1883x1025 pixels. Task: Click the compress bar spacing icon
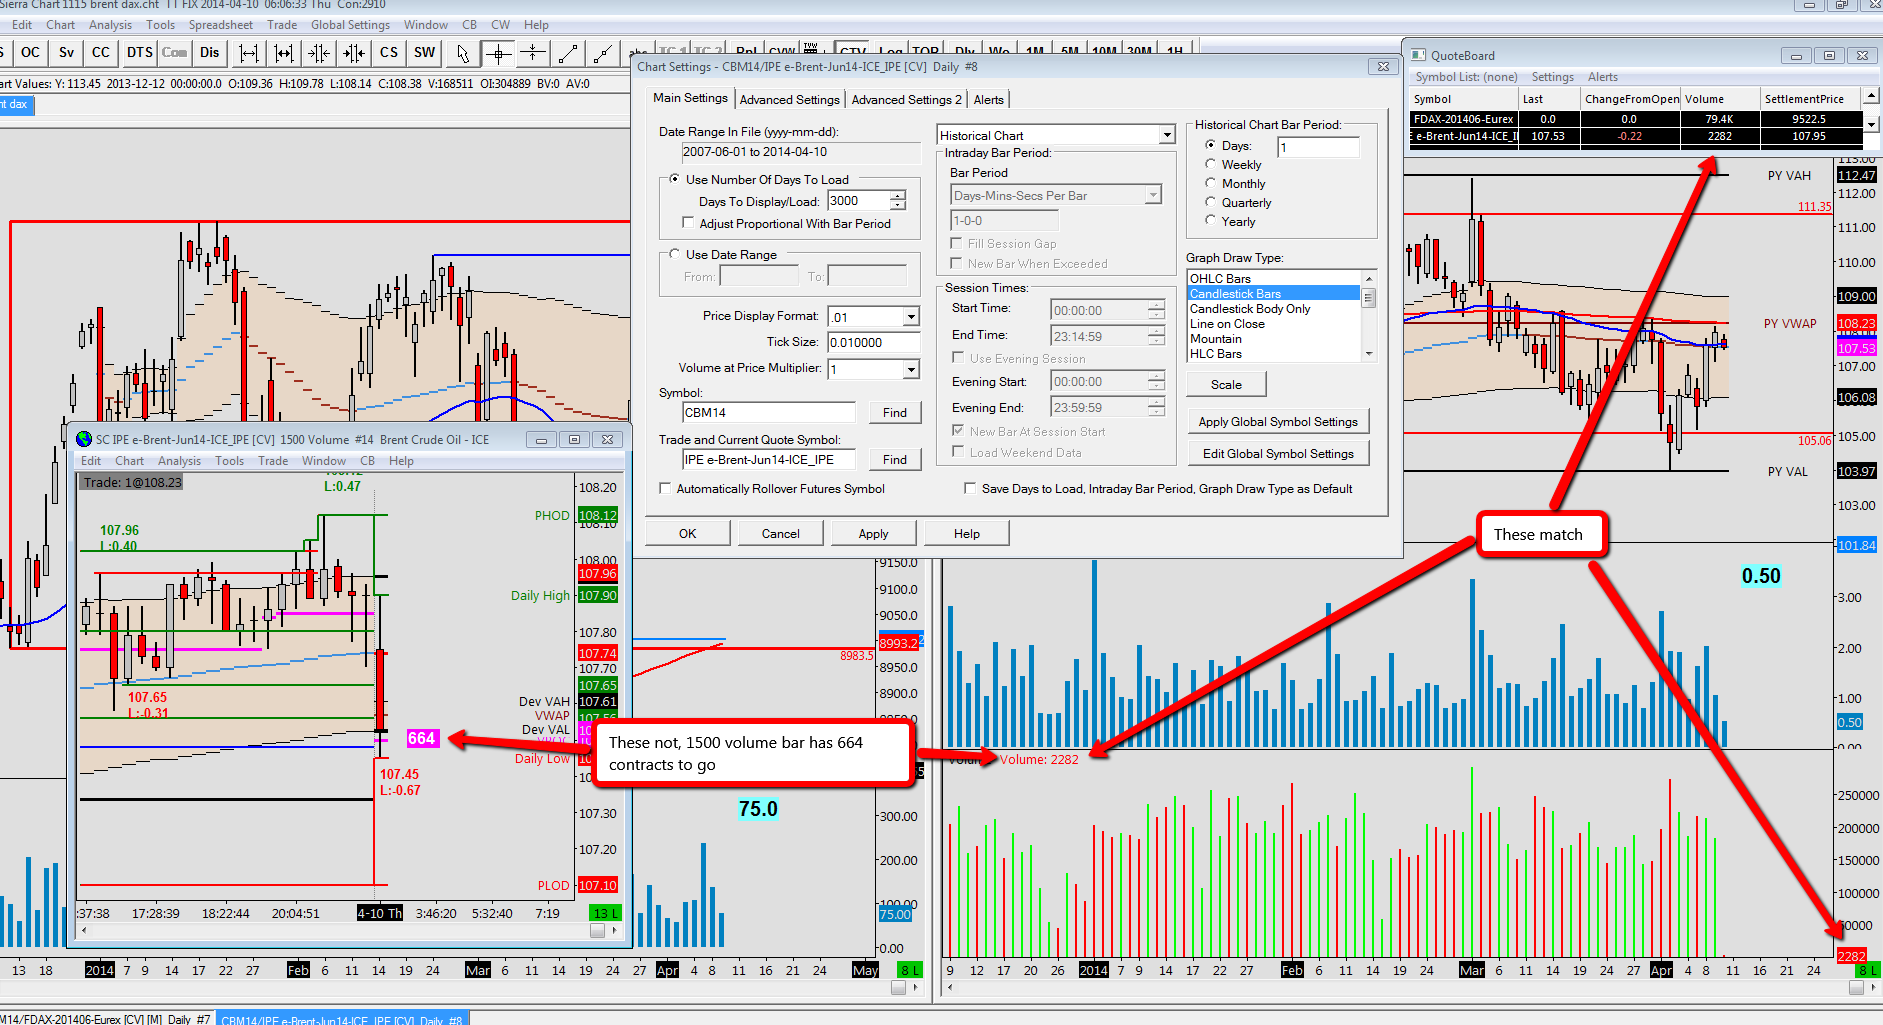pyautogui.click(x=319, y=53)
